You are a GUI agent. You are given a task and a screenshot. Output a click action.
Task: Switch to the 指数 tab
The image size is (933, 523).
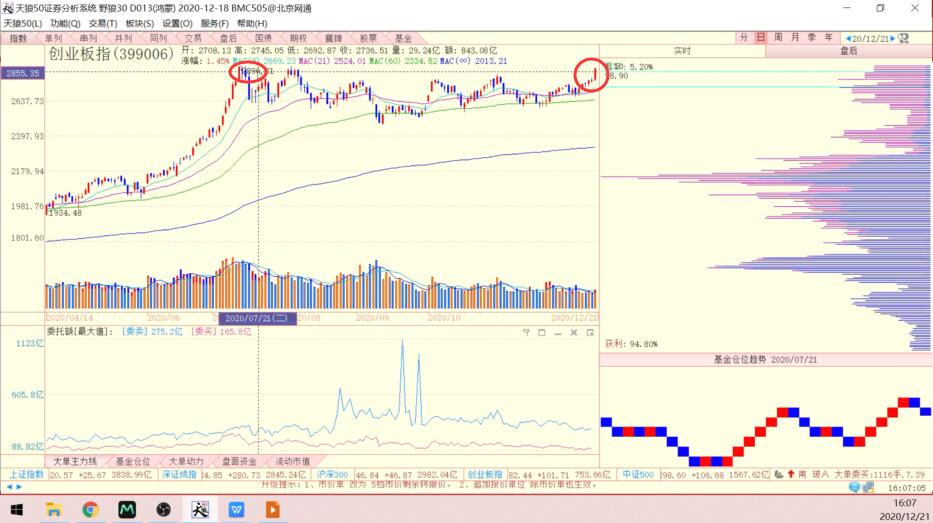(x=18, y=38)
